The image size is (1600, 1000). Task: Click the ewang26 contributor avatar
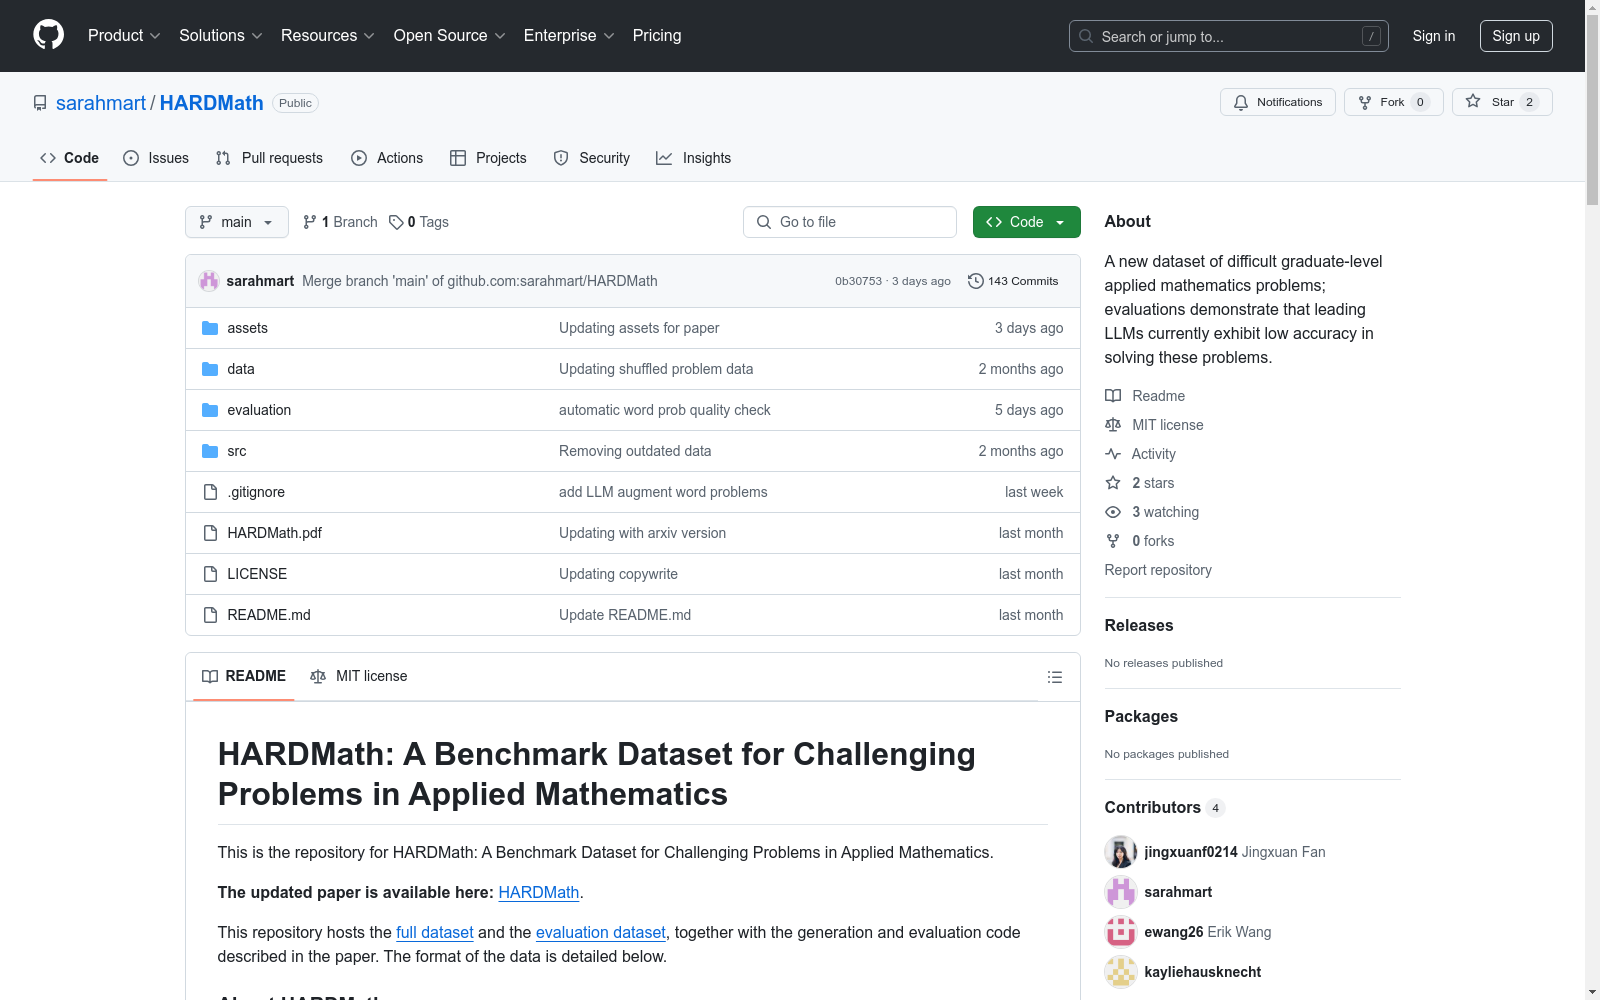[x=1121, y=932]
